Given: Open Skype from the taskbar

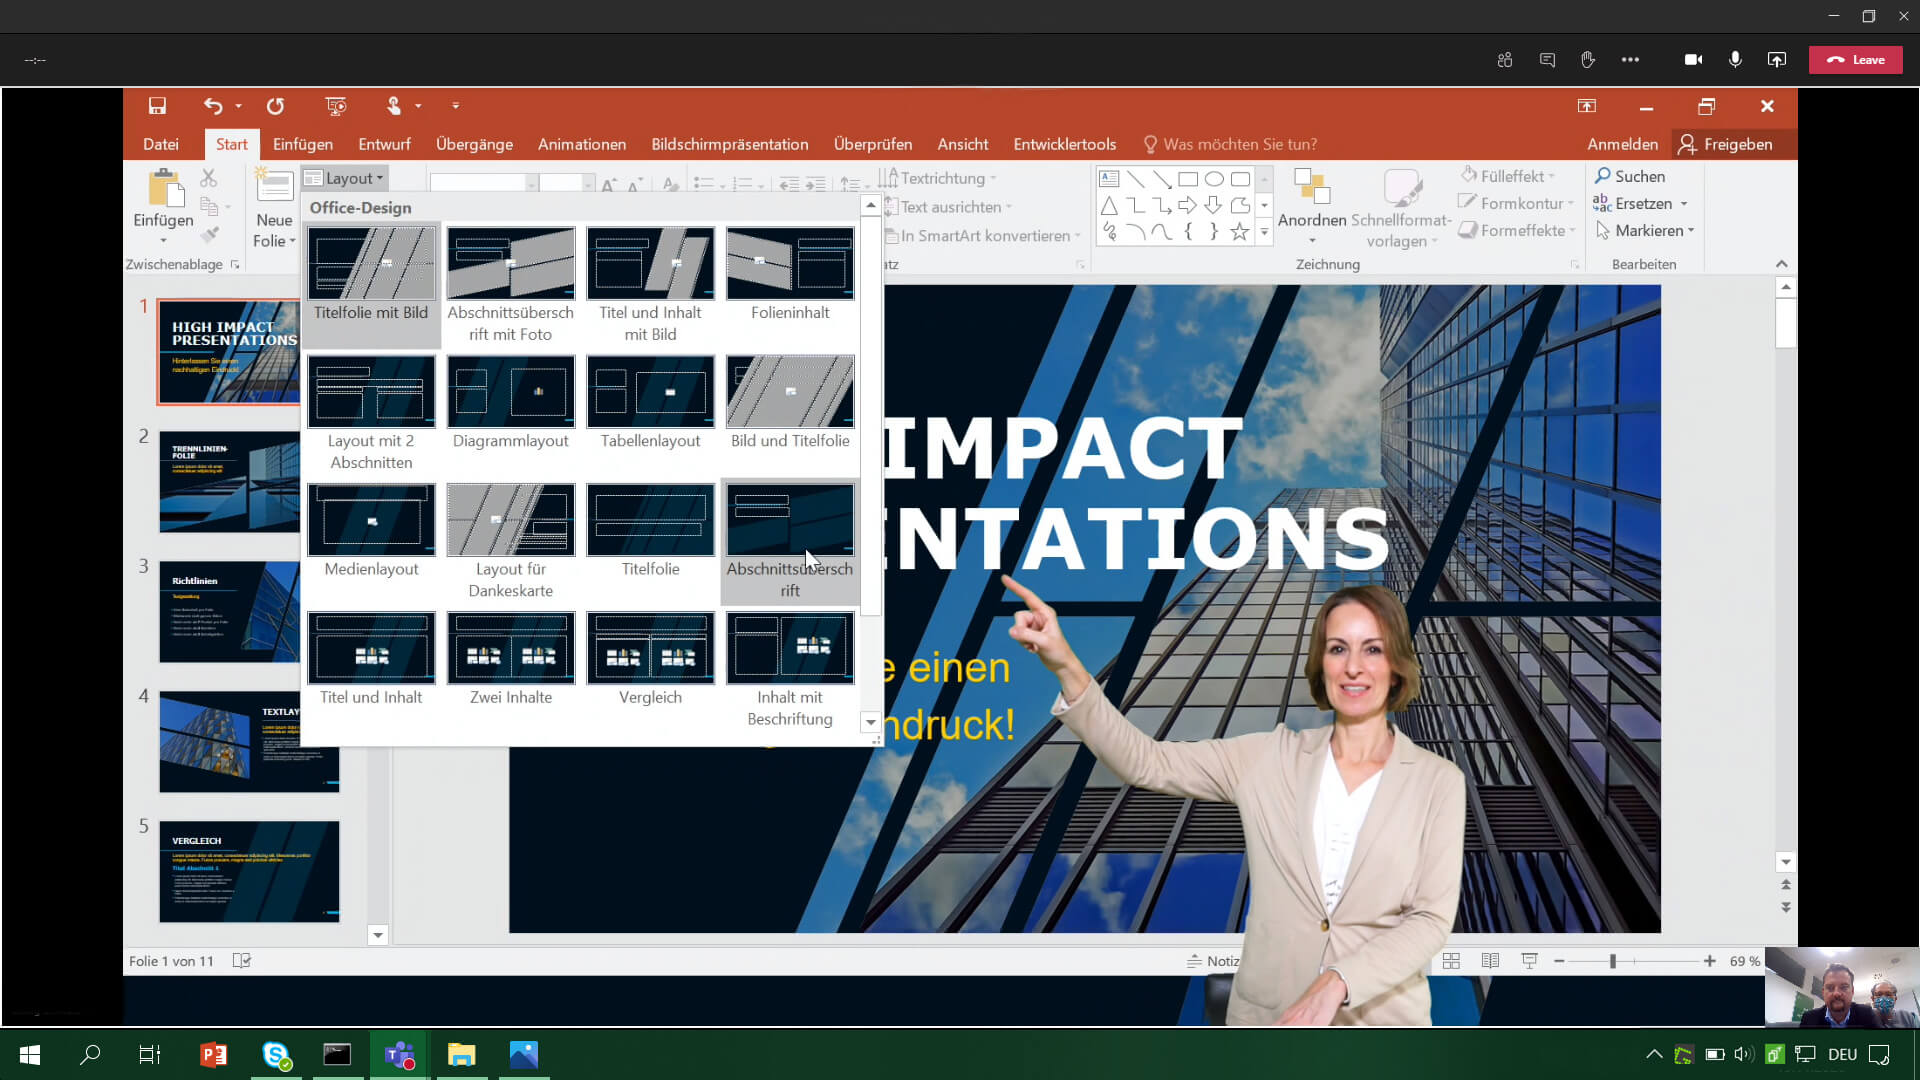Looking at the screenshot, I should [276, 1054].
